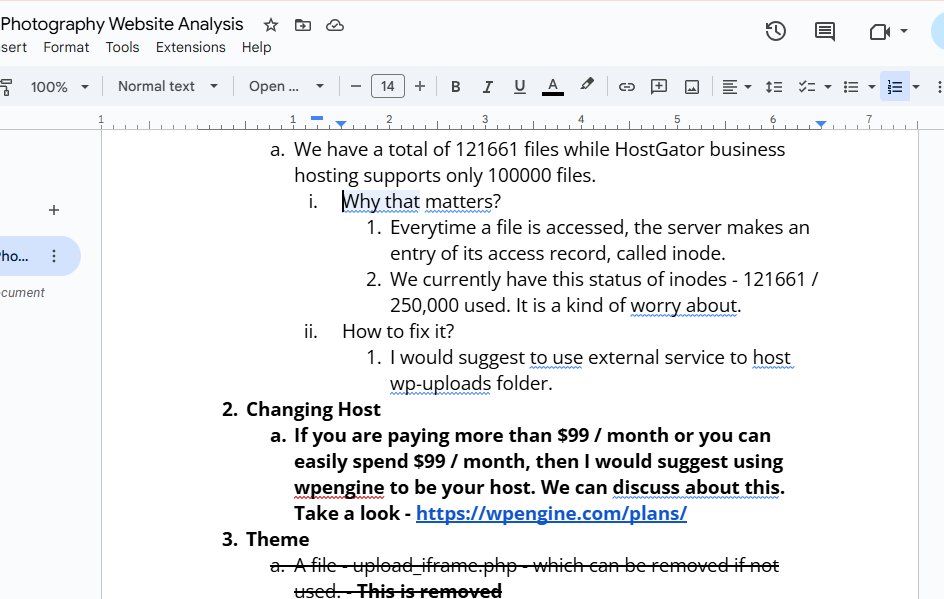Viewport: 944px width, 599px height.
Task: Expand video call options arrow
Action: click(x=904, y=31)
